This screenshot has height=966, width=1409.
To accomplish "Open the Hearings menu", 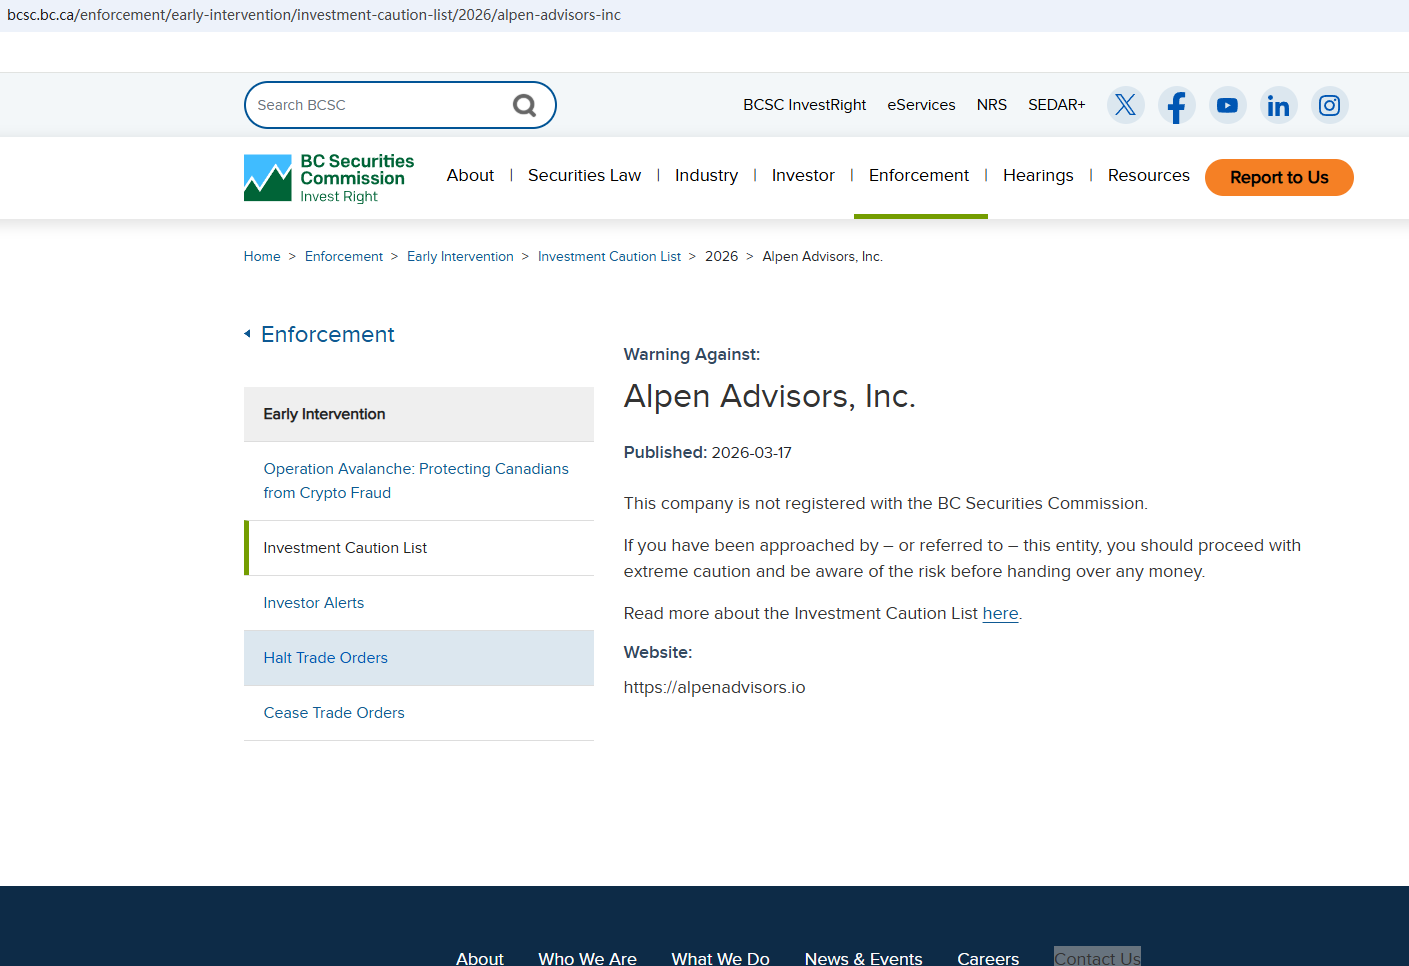I will [x=1038, y=175].
